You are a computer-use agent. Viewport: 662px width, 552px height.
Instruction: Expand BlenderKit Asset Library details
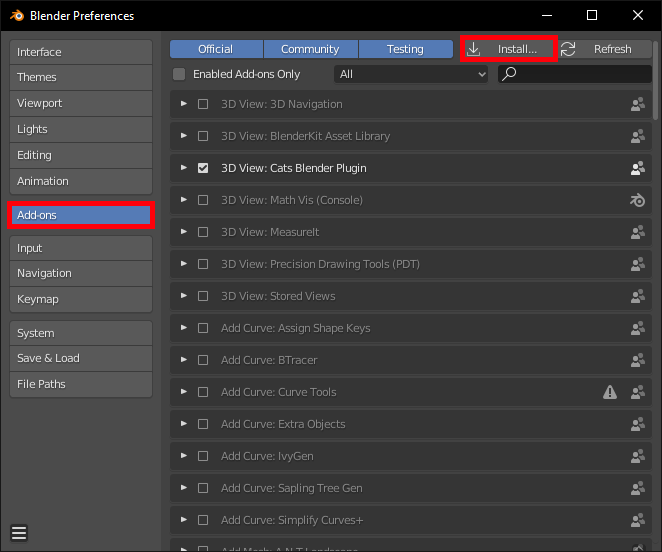(x=184, y=136)
